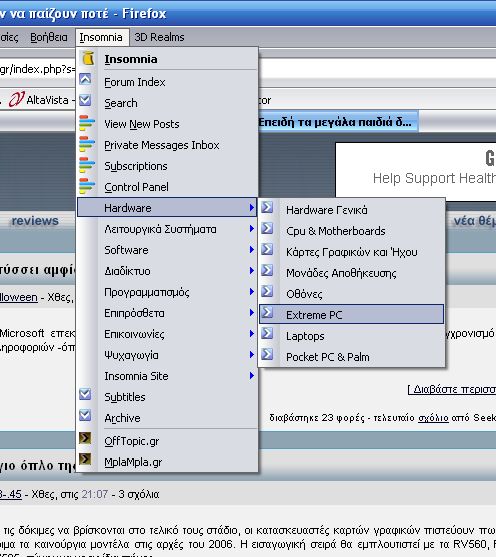This screenshot has width=496, height=557.
Task: Expand the Ψυχαγωγία submenu arrow
Action: click(x=252, y=355)
